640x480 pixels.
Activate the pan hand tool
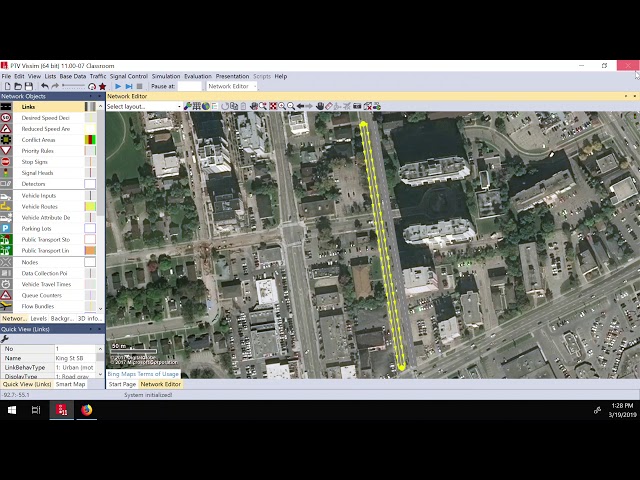(x=320, y=106)
